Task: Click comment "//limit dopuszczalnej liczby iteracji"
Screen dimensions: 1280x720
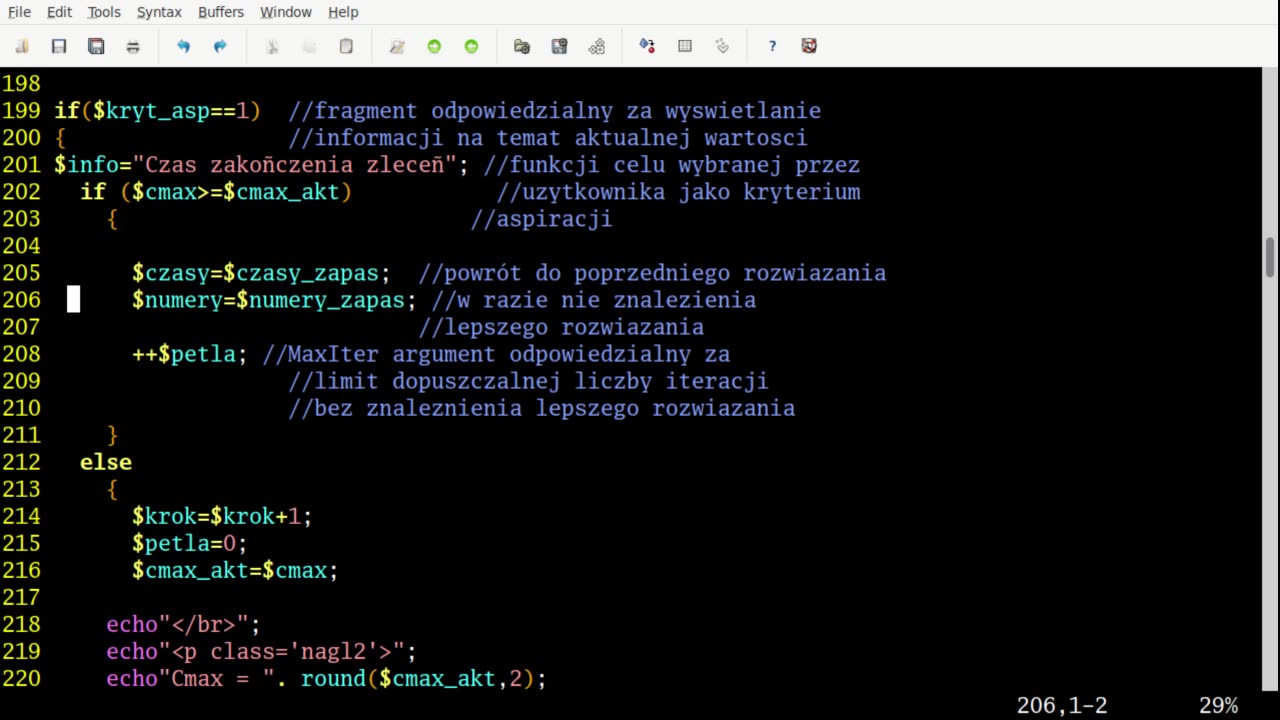Action: coord(528,381)
